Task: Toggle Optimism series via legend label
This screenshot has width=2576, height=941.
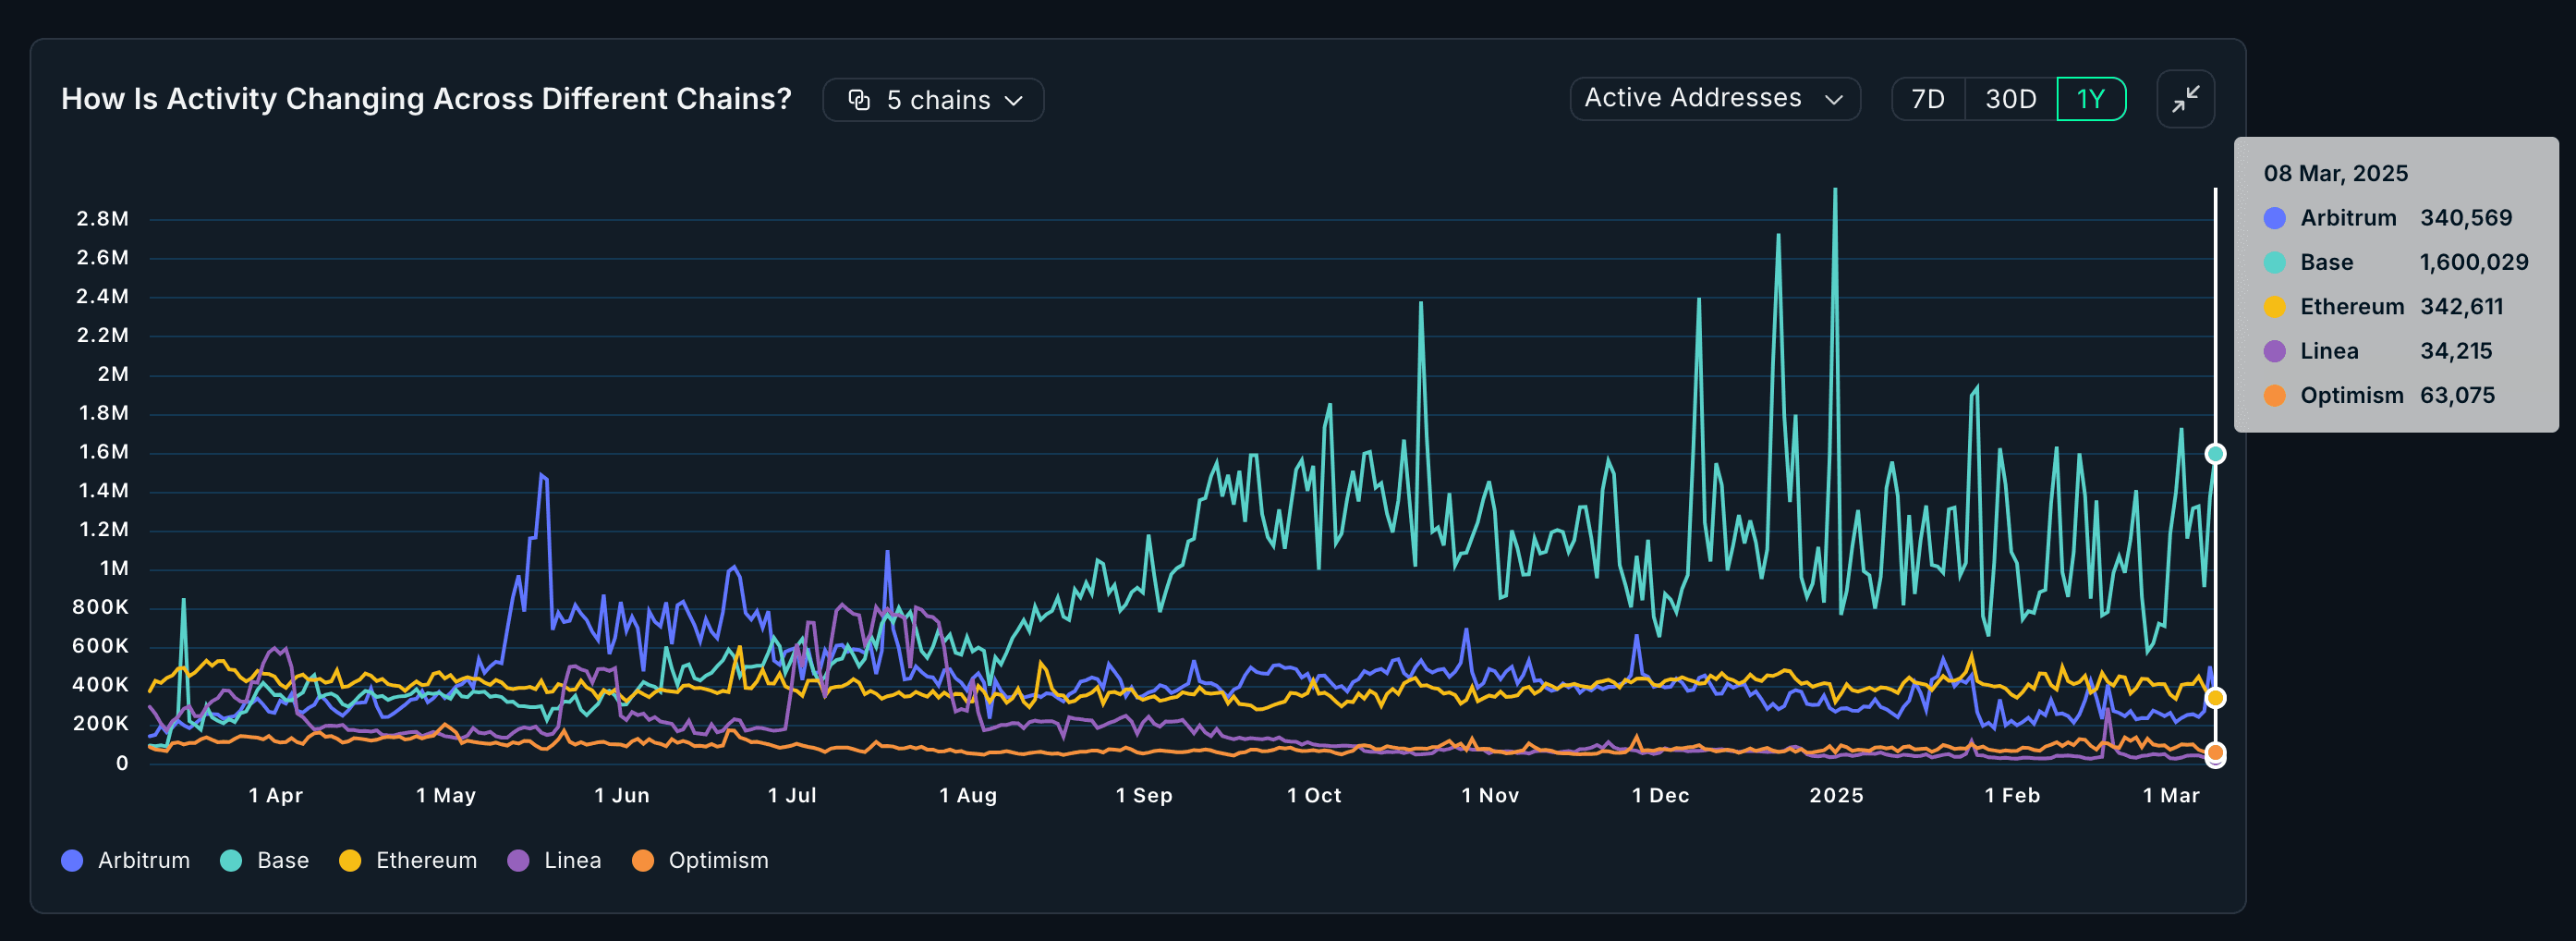Action: 718,860
